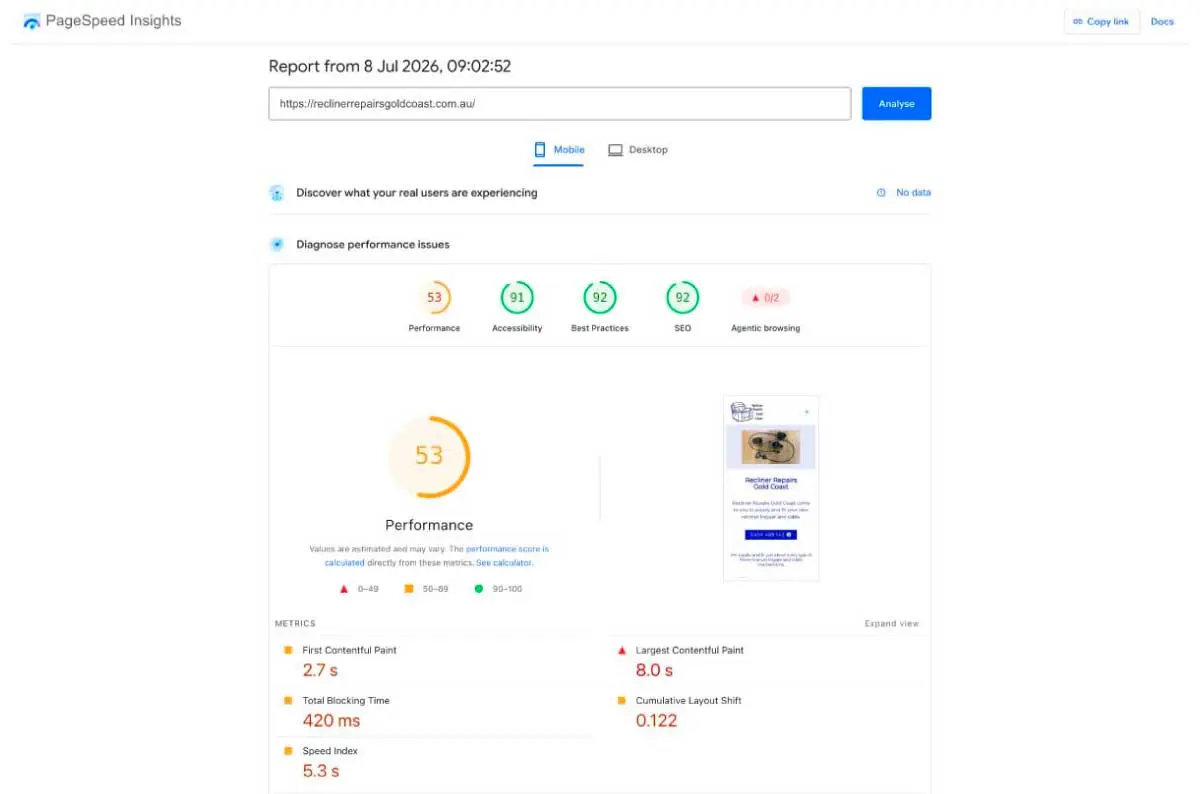
Task: Switch to the Mobile tab
Action: 559,150
